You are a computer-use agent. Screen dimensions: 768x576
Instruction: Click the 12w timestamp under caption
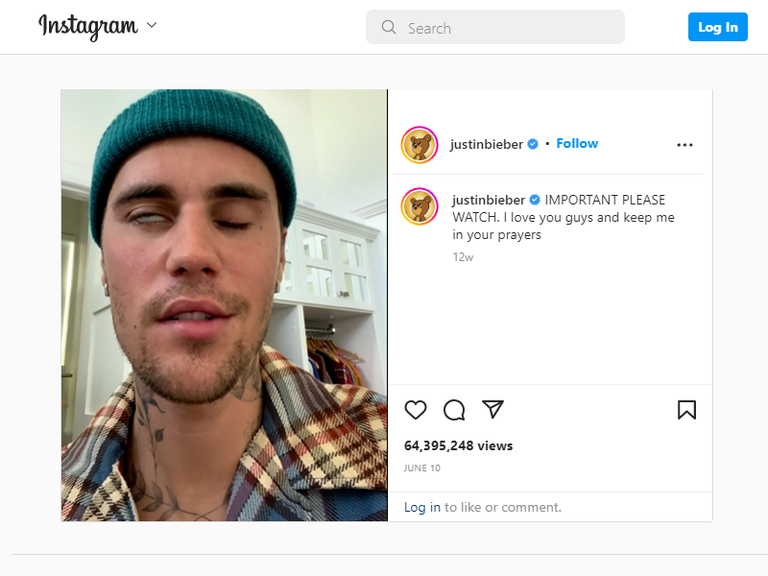click(x=463, y=257)
